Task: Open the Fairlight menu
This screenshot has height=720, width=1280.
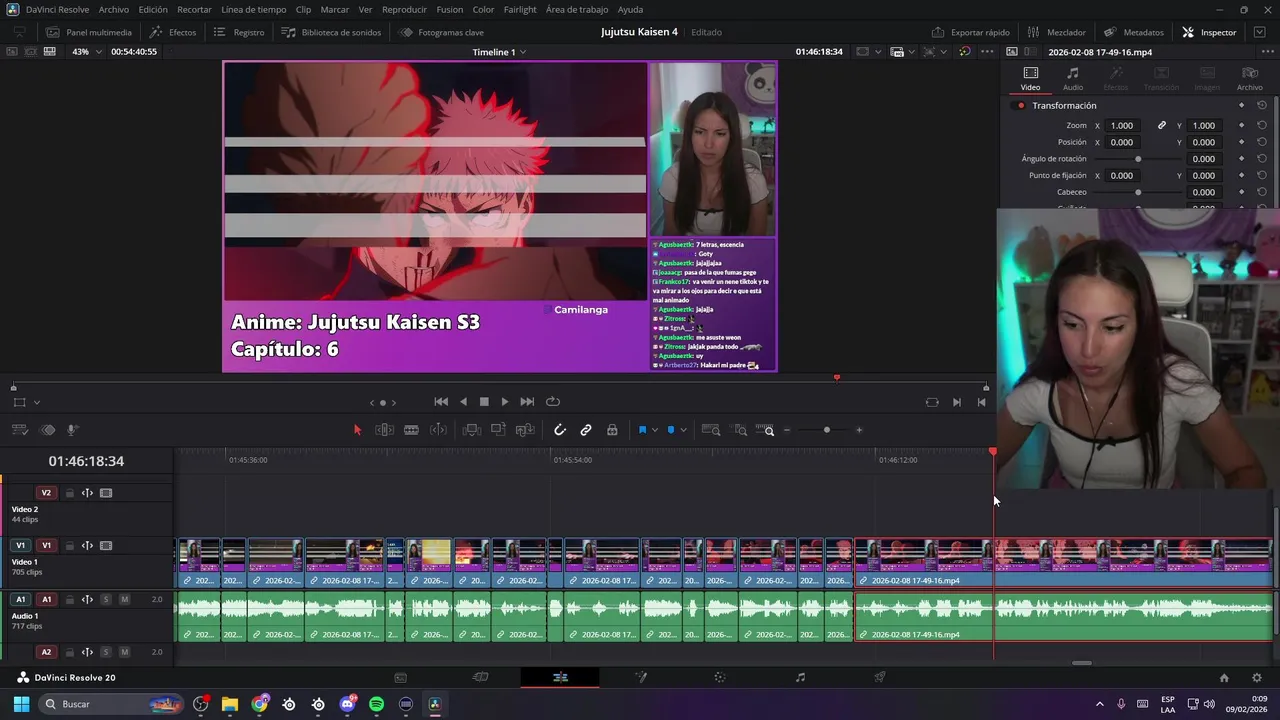Action: [x=520, y=9]
